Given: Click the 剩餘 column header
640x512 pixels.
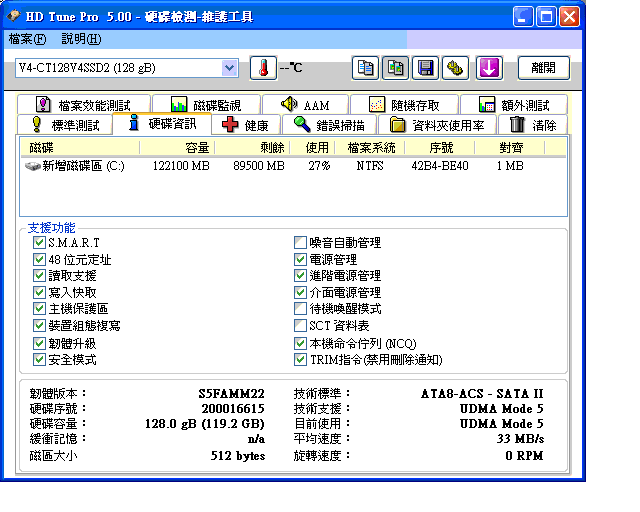Looking at the screenshot, I should tap(252, 147).
